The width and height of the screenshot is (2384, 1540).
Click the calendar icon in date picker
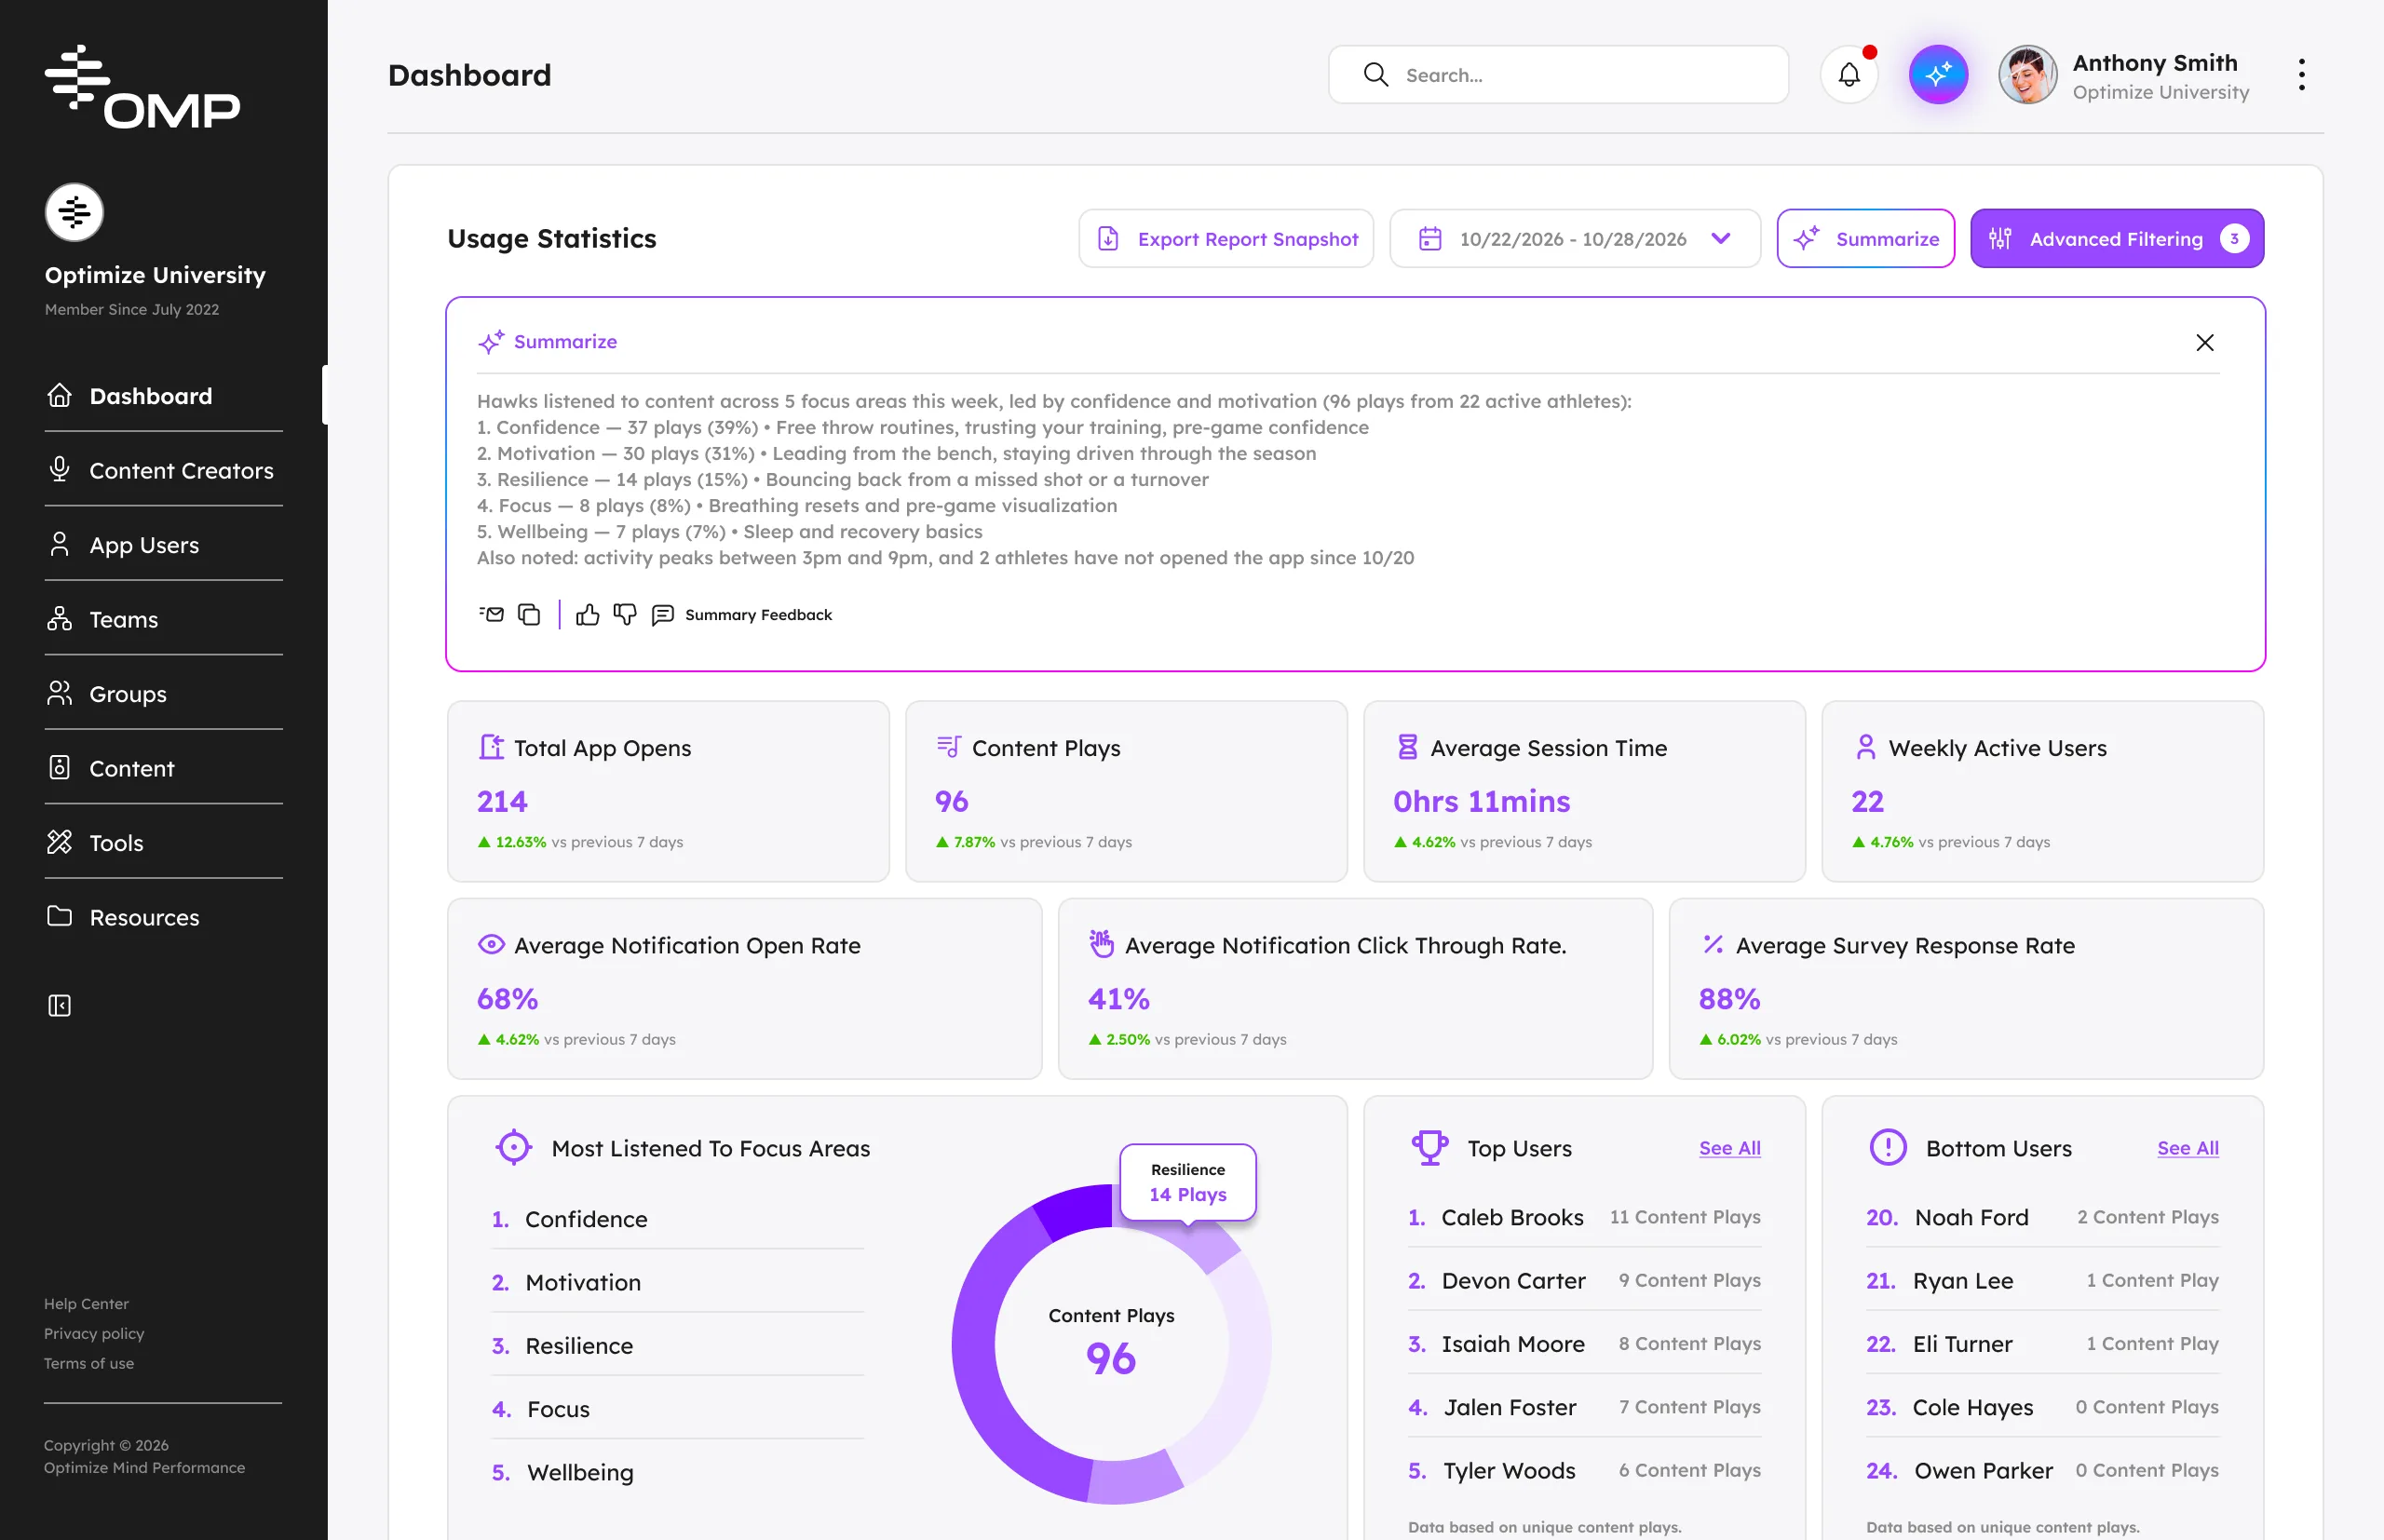[x=1430, y=238]
